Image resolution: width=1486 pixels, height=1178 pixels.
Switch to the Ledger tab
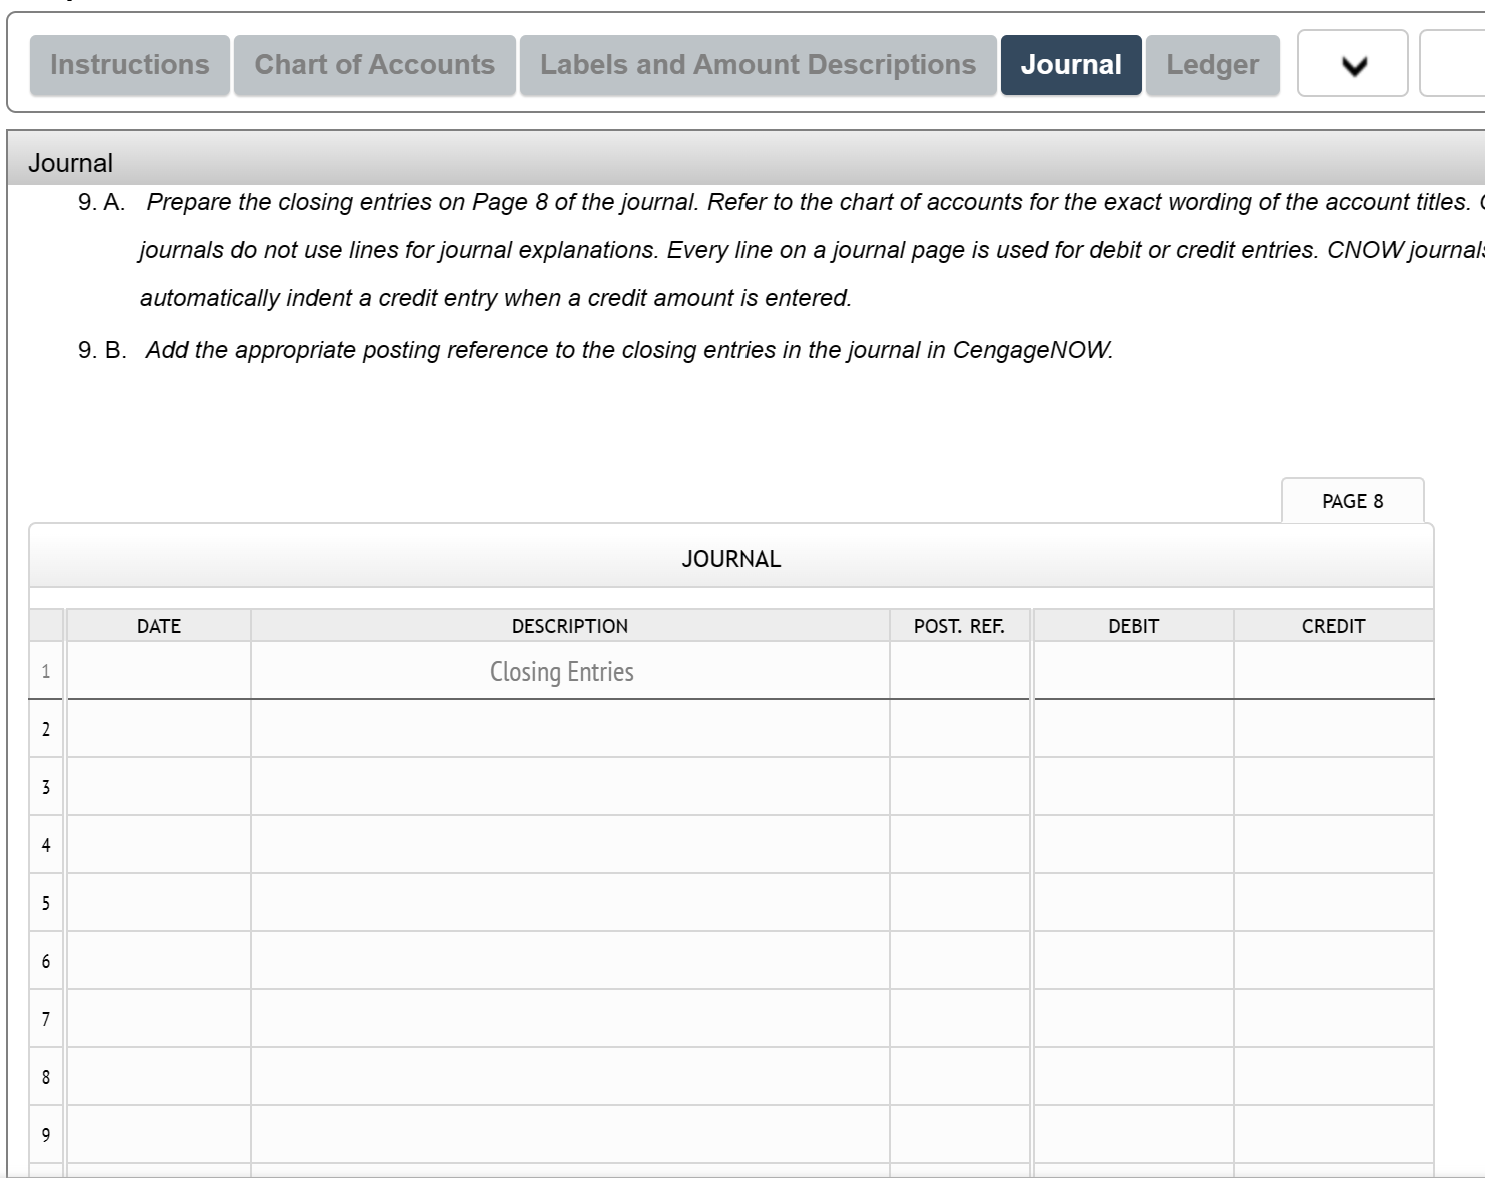[1212, 64]
